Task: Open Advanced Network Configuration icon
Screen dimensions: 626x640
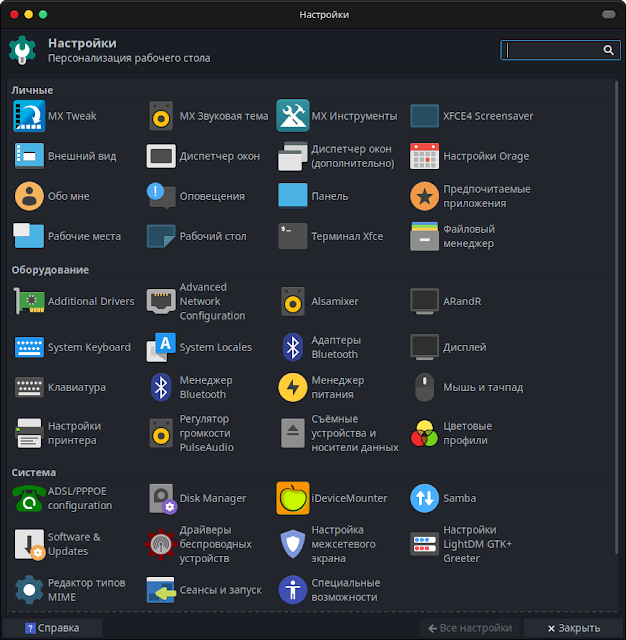Action: coord(161,301)
